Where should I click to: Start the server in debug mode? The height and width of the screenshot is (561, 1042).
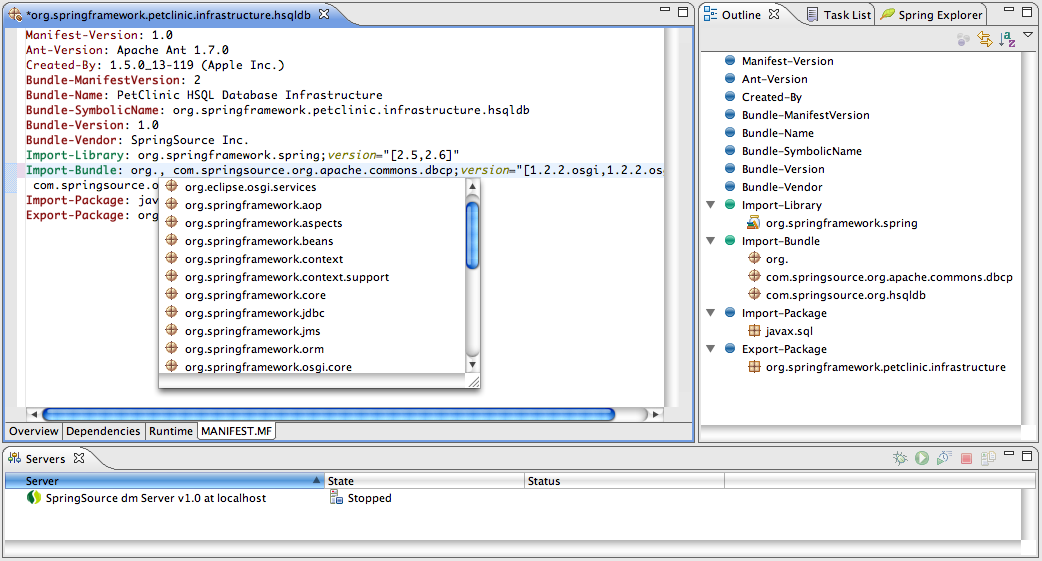tap(900, 458)
